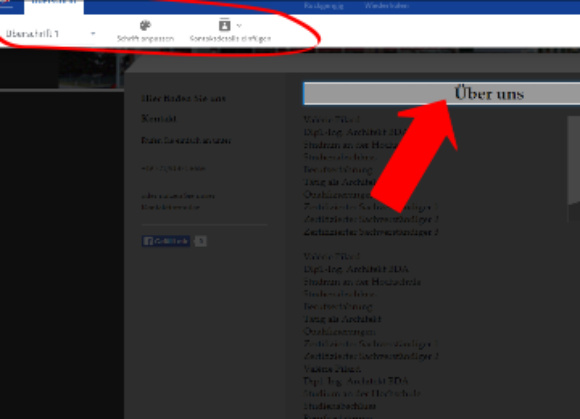This screenshot has height=419, width=580.
Task: Select the active white tab in top bar
Action: (x=54, y=7)
